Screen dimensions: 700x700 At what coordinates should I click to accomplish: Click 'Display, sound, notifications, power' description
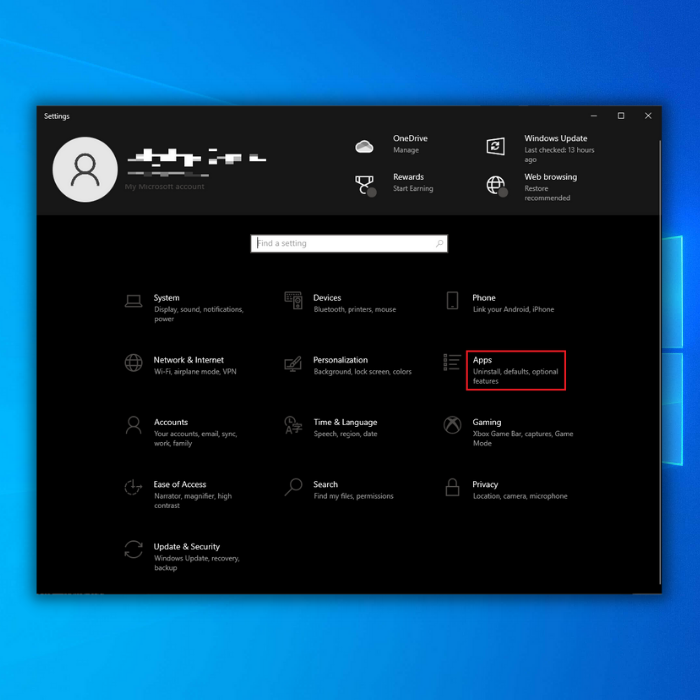tap(199, 314)
